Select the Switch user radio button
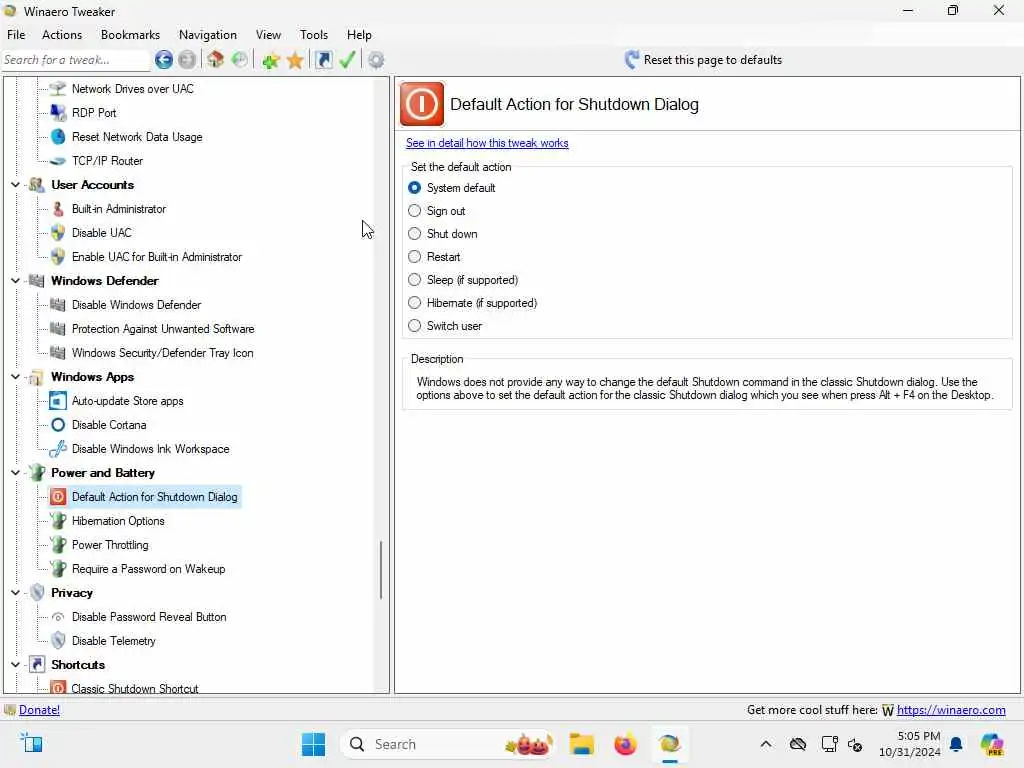This screenshot has width=1024, height=768. 415,326
